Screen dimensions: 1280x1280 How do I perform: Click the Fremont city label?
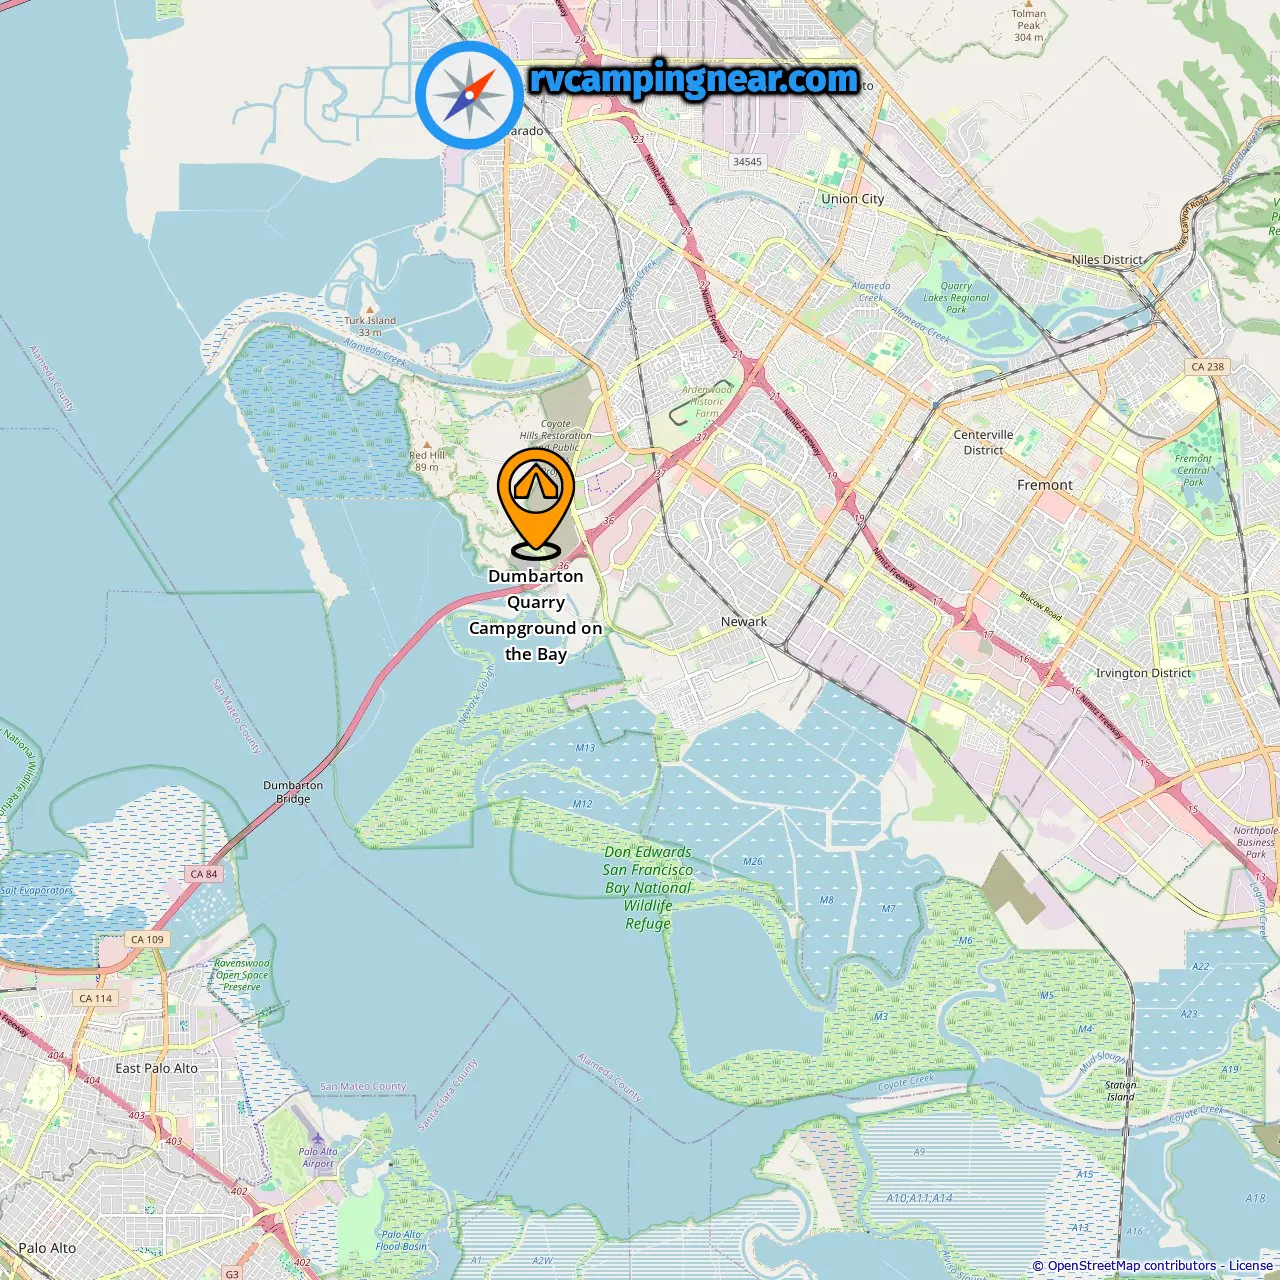[x=1045, y=485]
